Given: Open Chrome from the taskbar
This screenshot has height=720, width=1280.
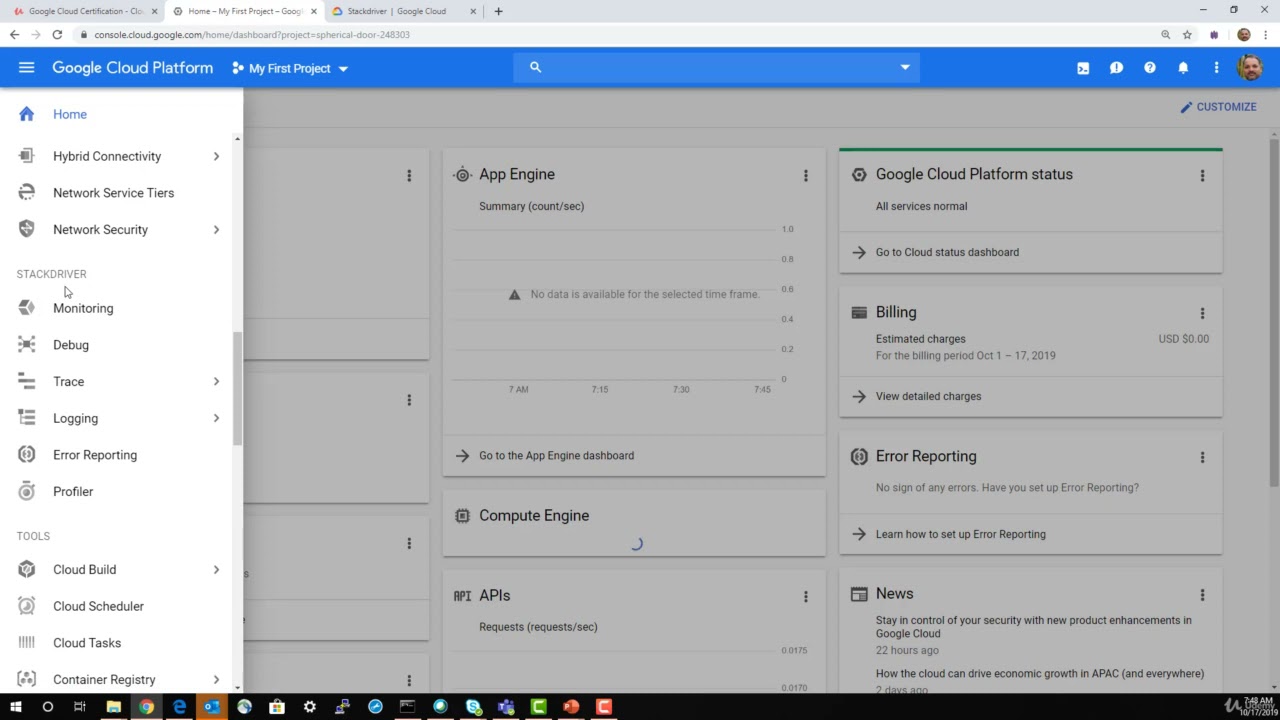Looking at the screenshot, I should [x=146, y=707].
